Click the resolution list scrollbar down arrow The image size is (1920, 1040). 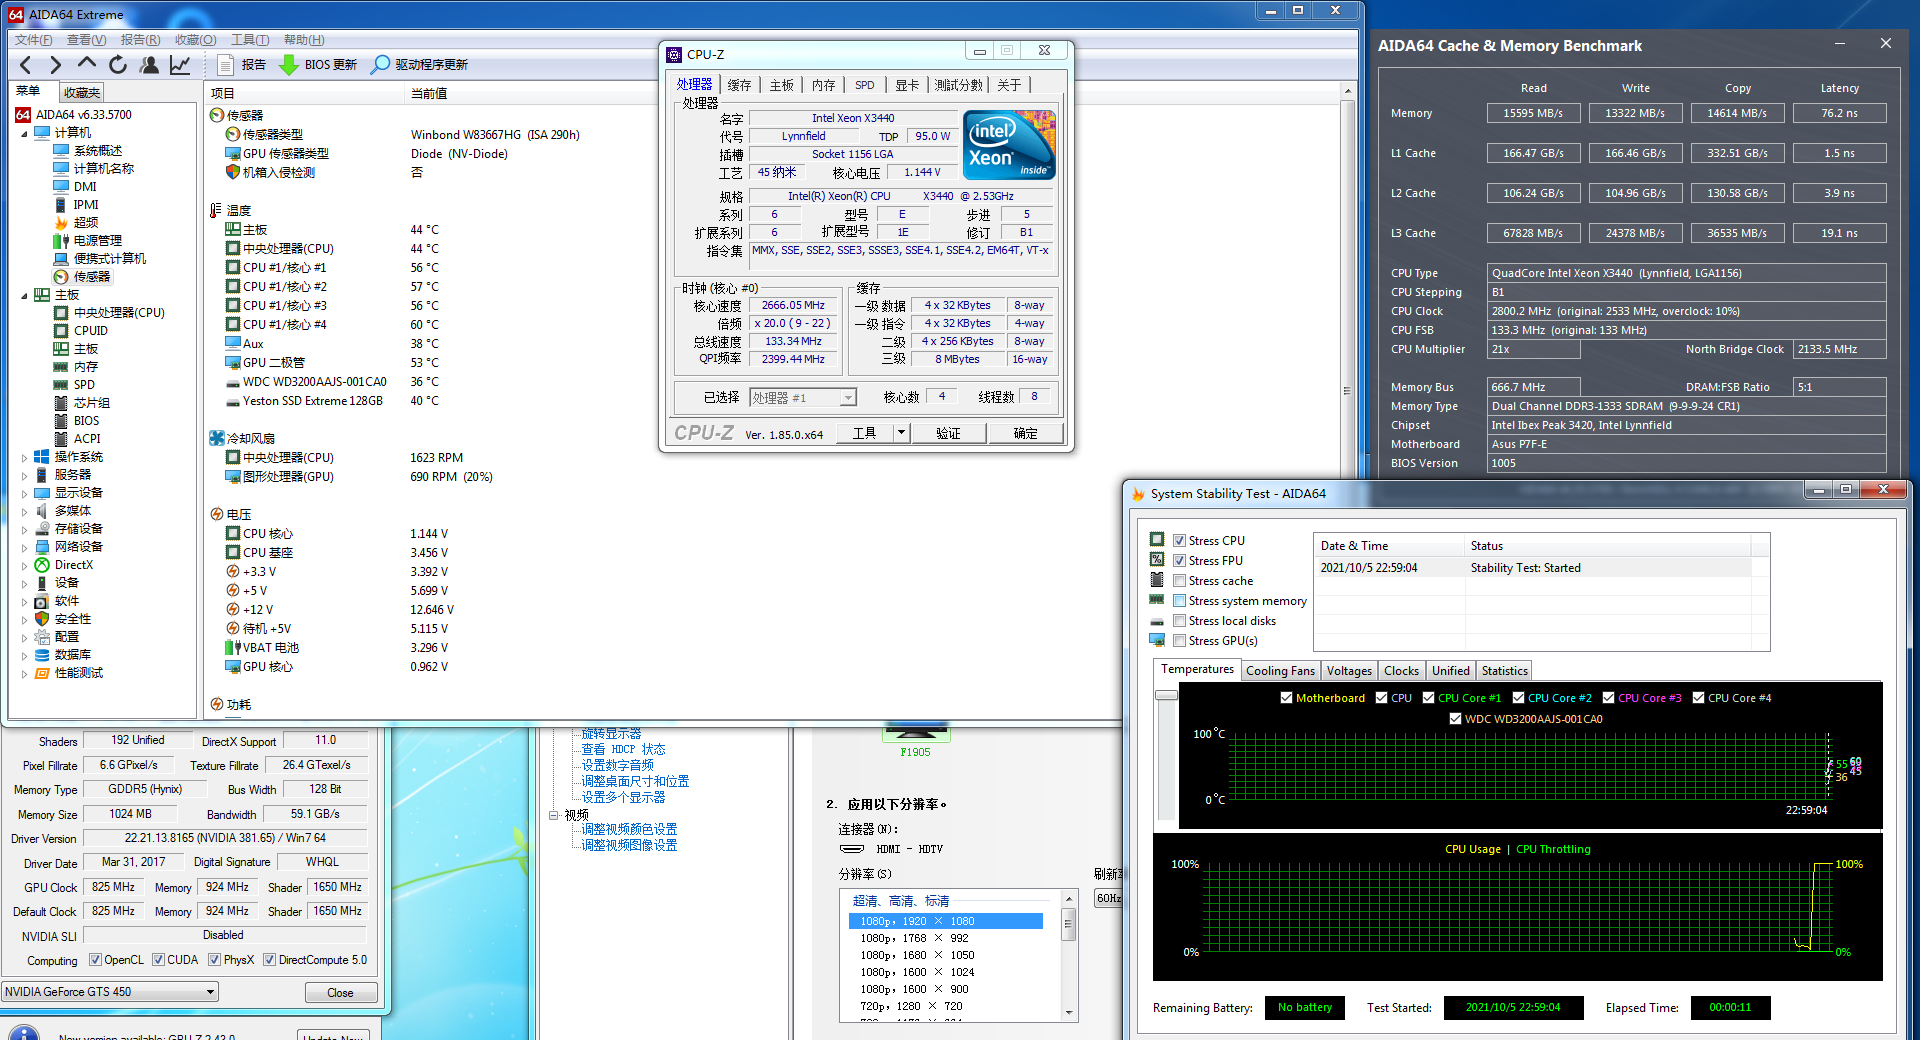[1069, 1013]
